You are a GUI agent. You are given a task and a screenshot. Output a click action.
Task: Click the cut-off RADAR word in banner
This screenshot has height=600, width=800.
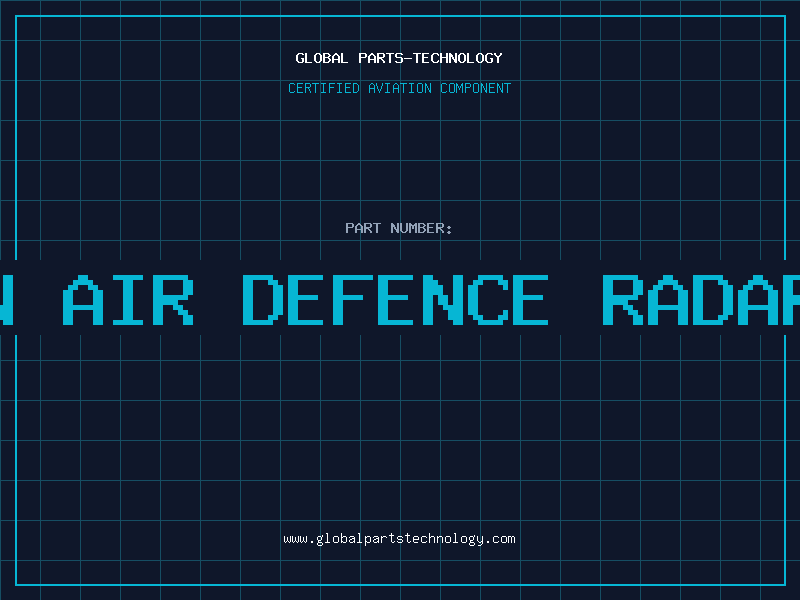point(700,300)
